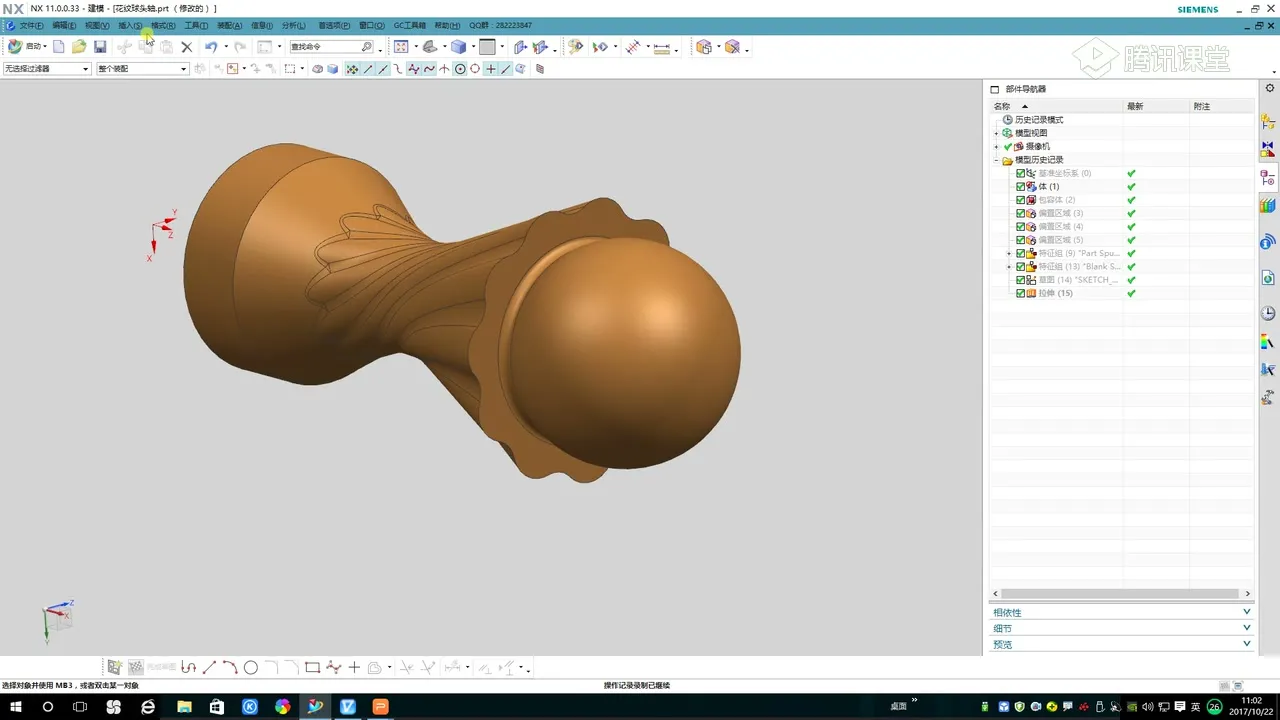Image resolution: width=1280 pixels, height=720 pixels.
Task: Click the Undo arrow icon
Action: (x=210, y=47)
